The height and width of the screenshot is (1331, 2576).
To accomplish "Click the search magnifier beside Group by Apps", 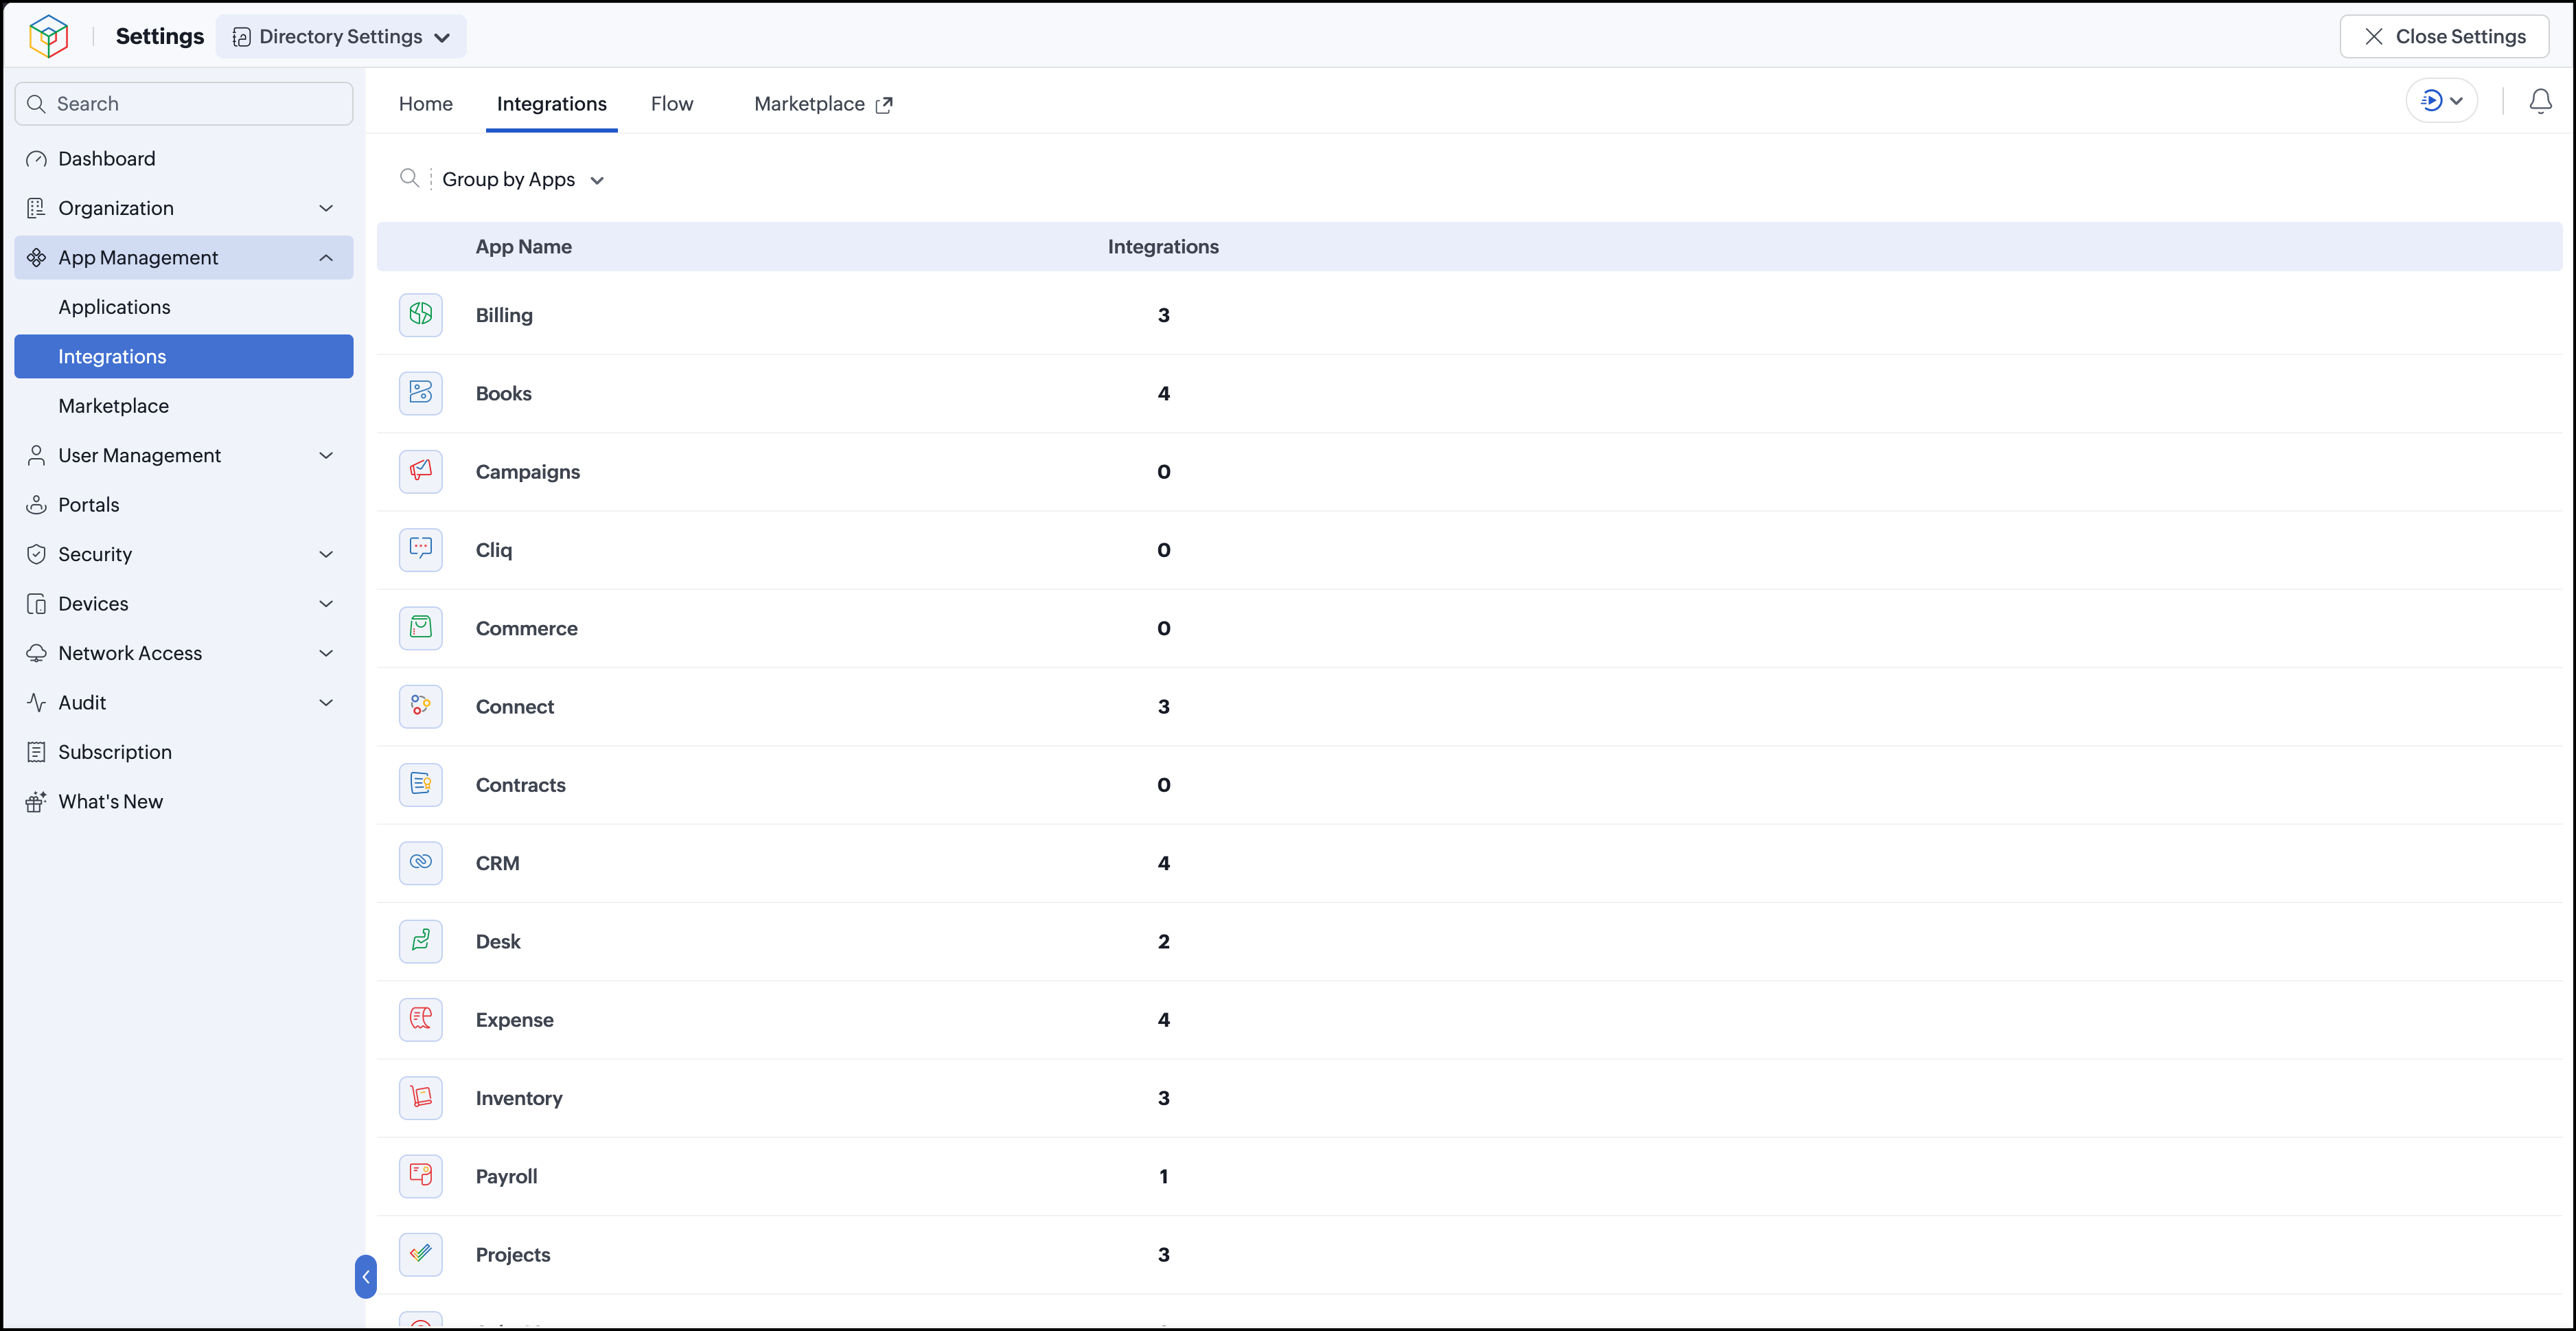I will pyautogui.click(x=409, y=178).
